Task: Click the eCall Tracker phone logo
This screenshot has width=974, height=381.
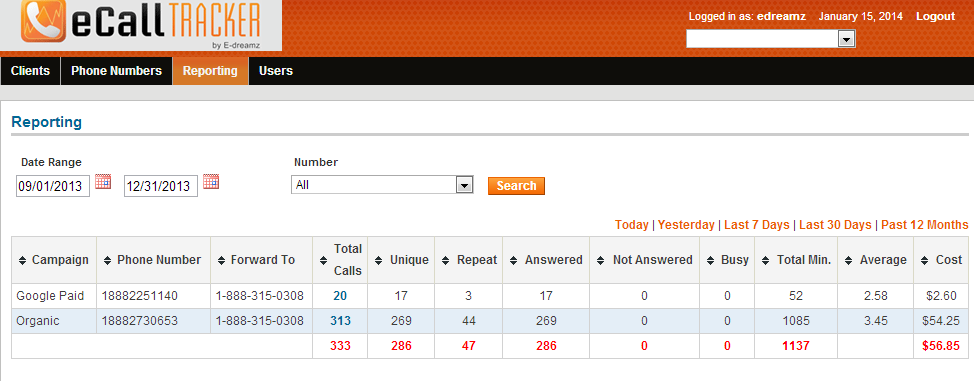Action: tap(44, 22)
